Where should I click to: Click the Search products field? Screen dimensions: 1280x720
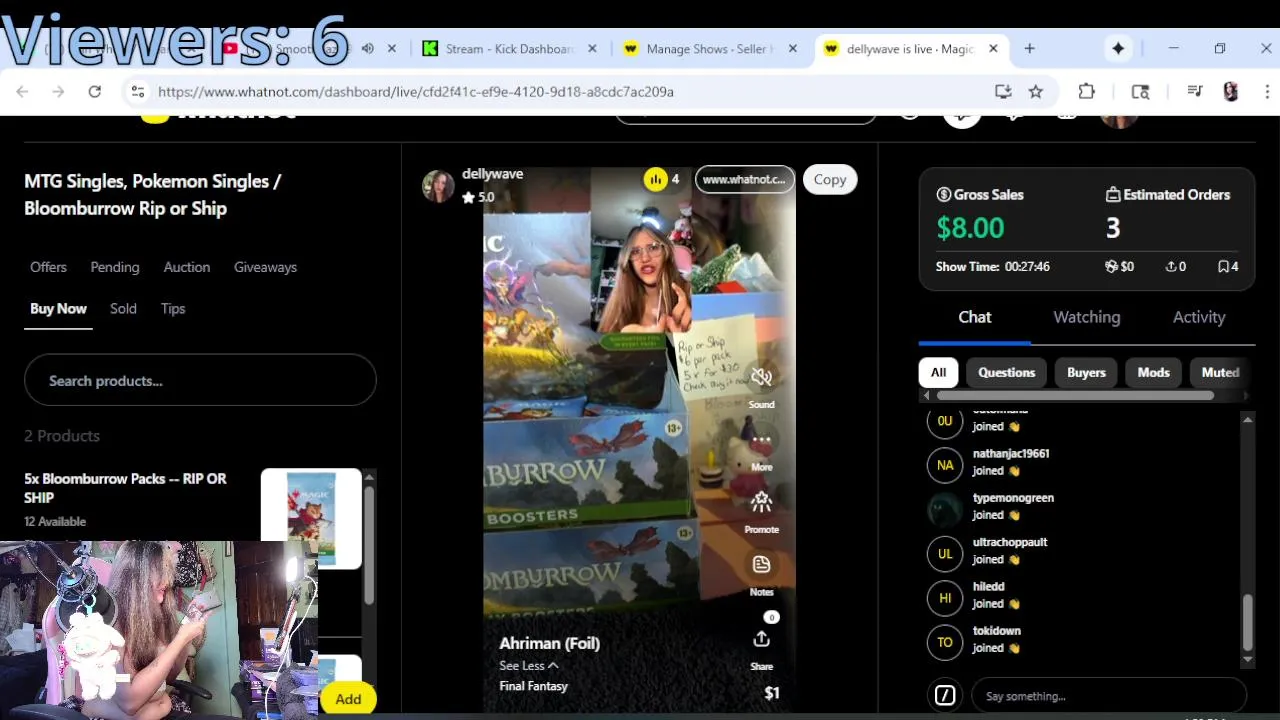coord(200,380)
